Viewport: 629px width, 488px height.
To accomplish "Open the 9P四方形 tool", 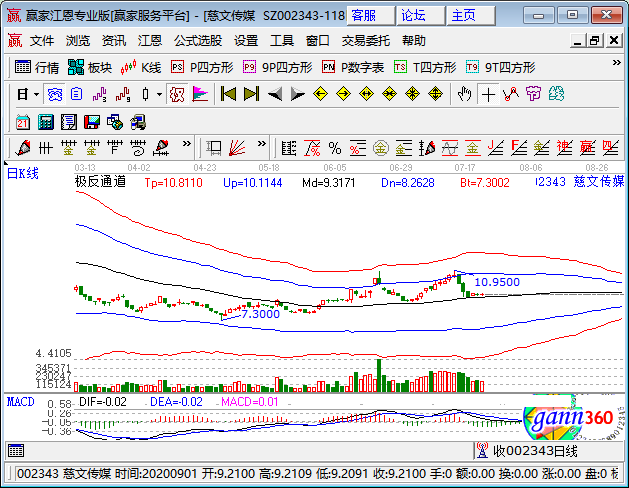I will pyautogui.click(x=278, y=67).
